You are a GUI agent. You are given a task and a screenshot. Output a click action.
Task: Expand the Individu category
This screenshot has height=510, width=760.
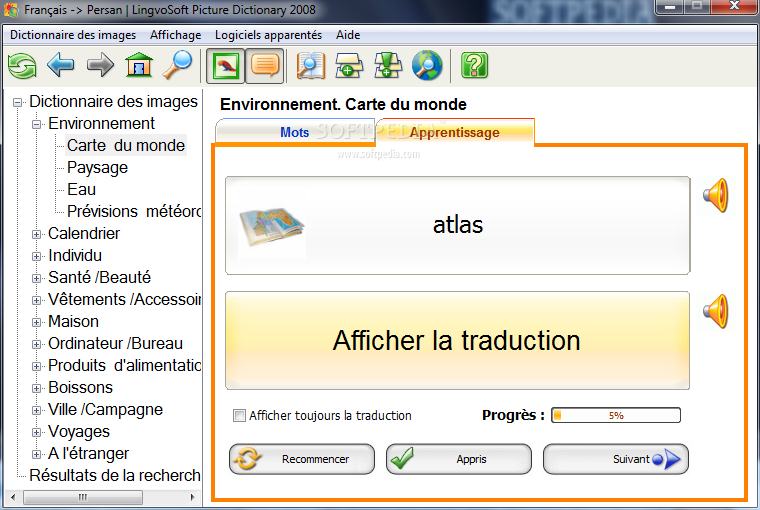37,256
